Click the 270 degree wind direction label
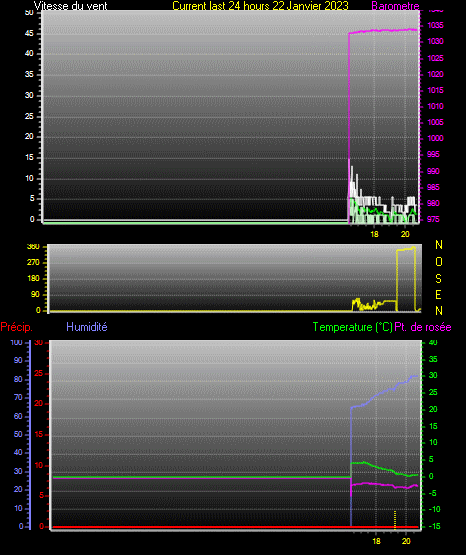This screenshot has height=555, width=466. (33, 262)
